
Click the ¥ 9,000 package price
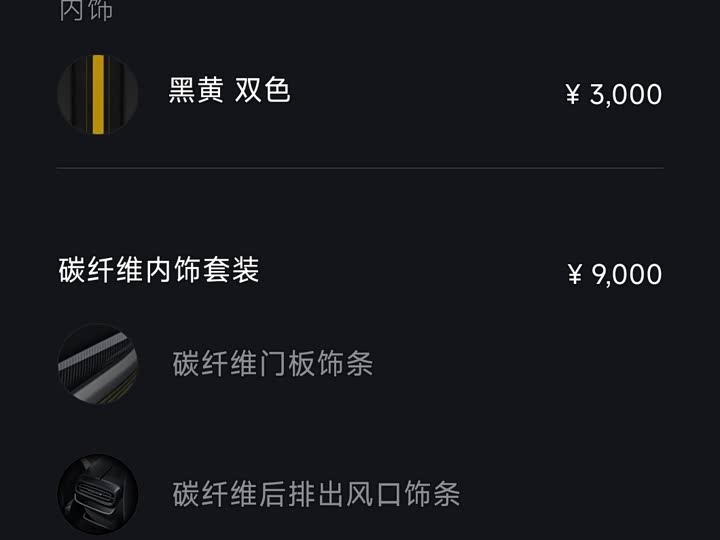tap(614, 275)
